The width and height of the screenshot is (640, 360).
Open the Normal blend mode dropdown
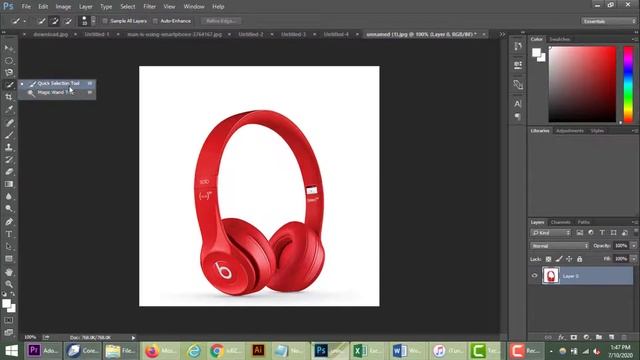[x=560, y=246]
